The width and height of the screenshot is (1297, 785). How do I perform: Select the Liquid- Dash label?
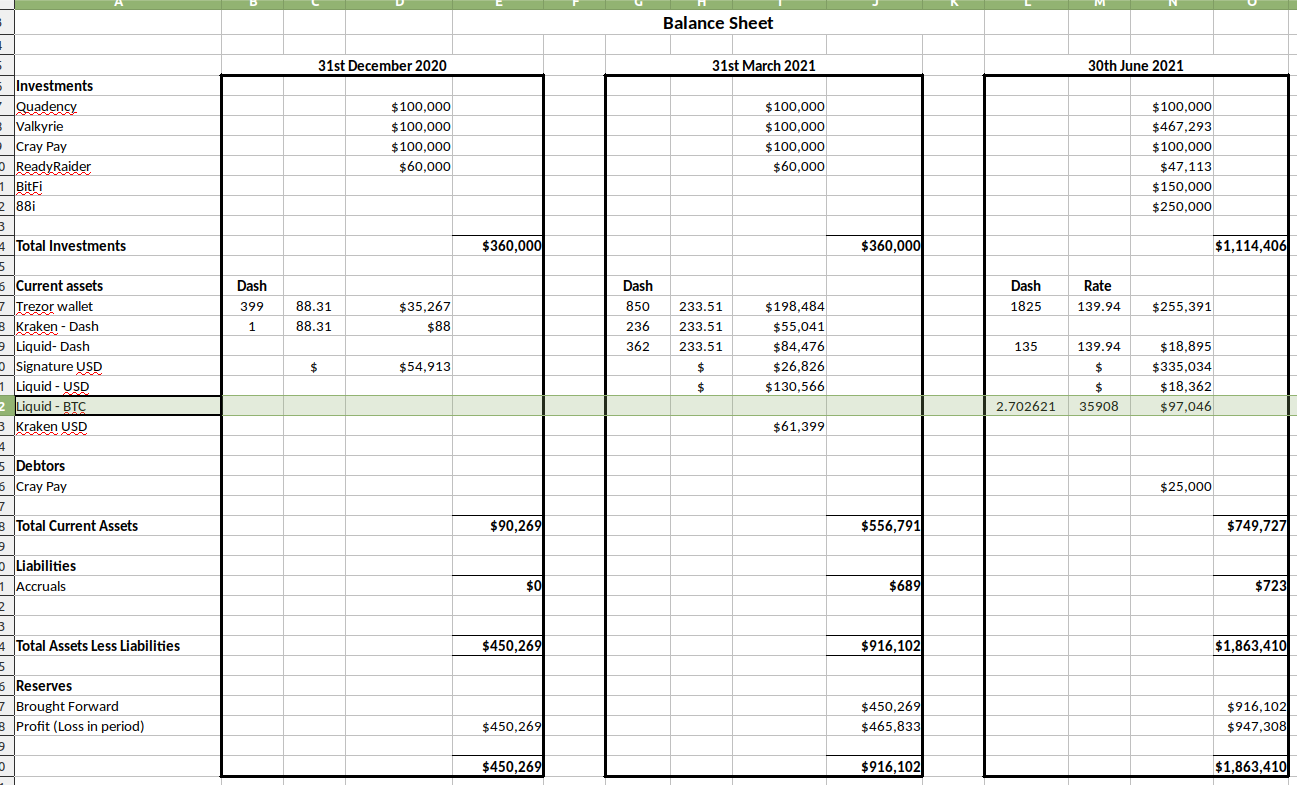click(x=53, y=346)
